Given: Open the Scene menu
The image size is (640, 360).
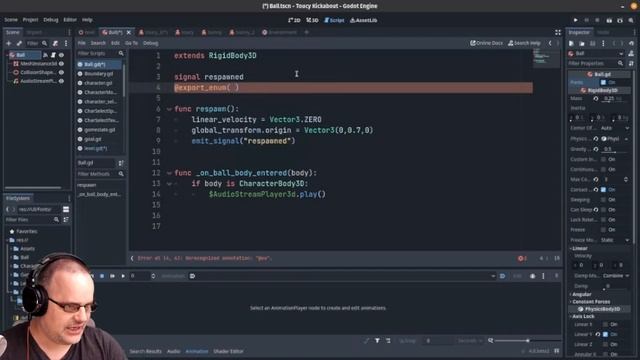Looking at the screenshot, I should (11, 20).
